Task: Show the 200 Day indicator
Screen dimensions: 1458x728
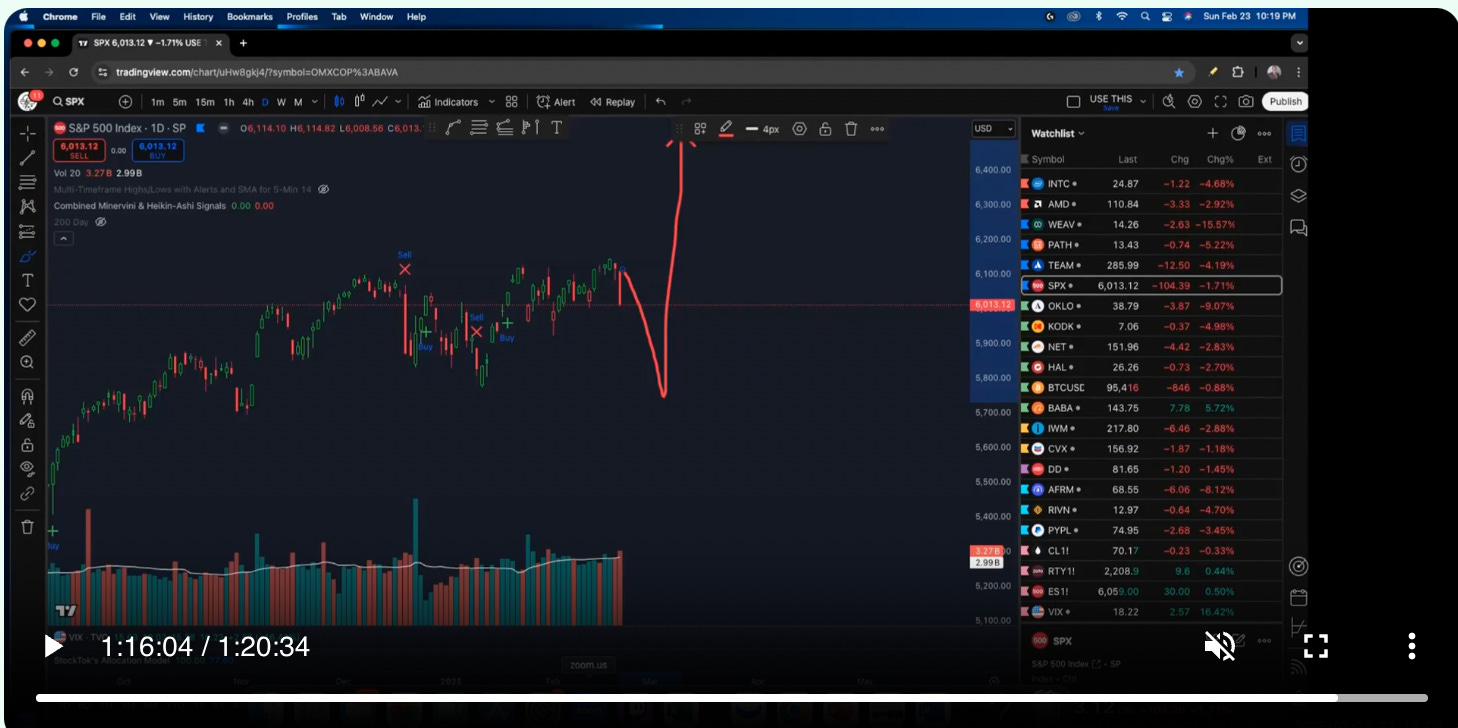Action: 99,222
